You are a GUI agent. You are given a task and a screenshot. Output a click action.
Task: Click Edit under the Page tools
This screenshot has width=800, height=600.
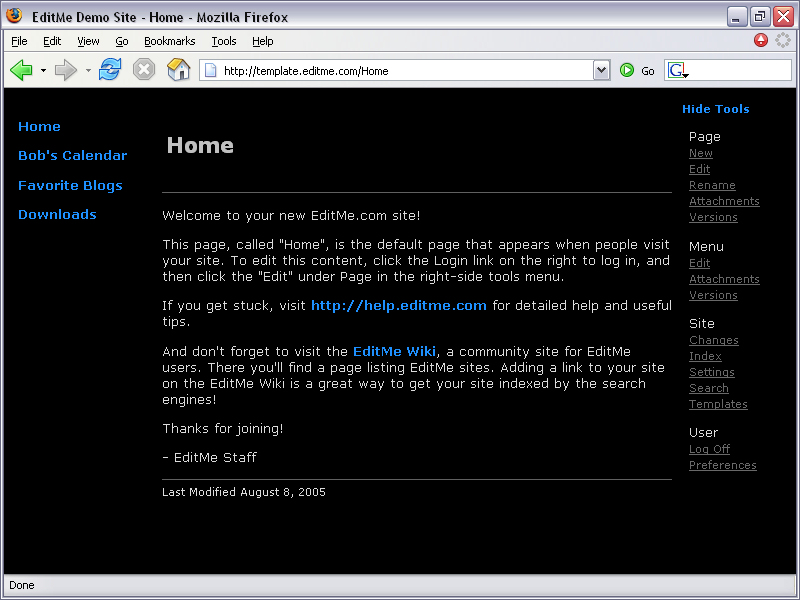(x=699, y=169)
